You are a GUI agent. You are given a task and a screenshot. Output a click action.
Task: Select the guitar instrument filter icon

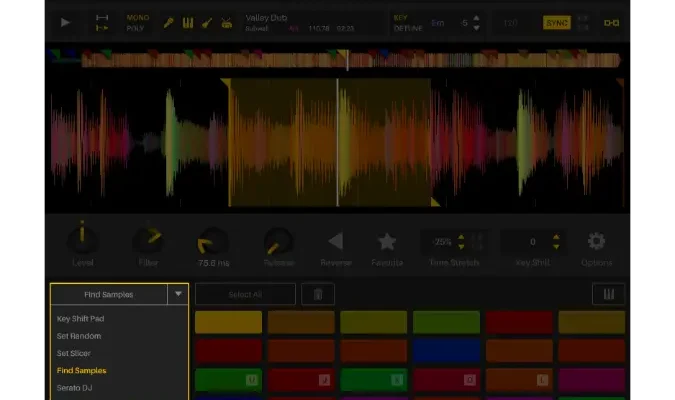(x=206, y=22)
